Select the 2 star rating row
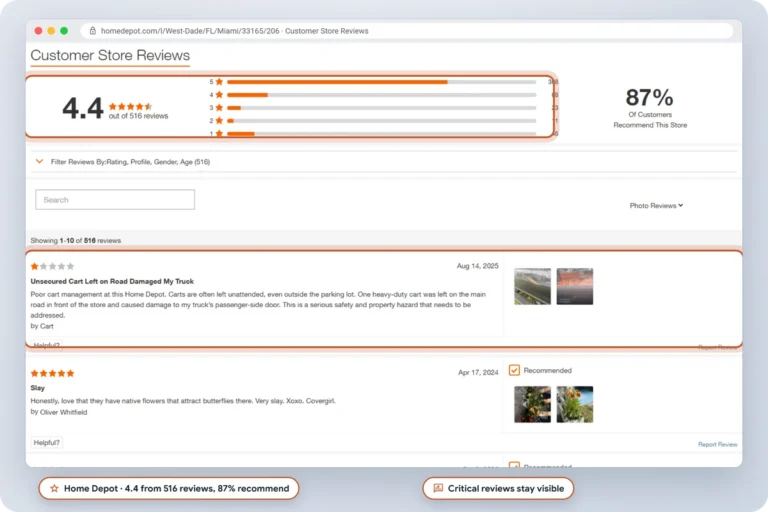Screen dimensions: 768x512 tap(382, 121)
